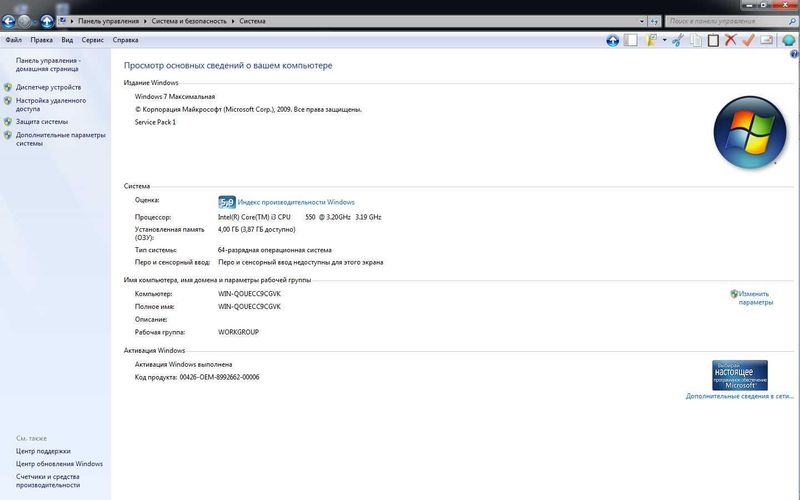Click computer name in the Полное имя row

click(249, 307)
